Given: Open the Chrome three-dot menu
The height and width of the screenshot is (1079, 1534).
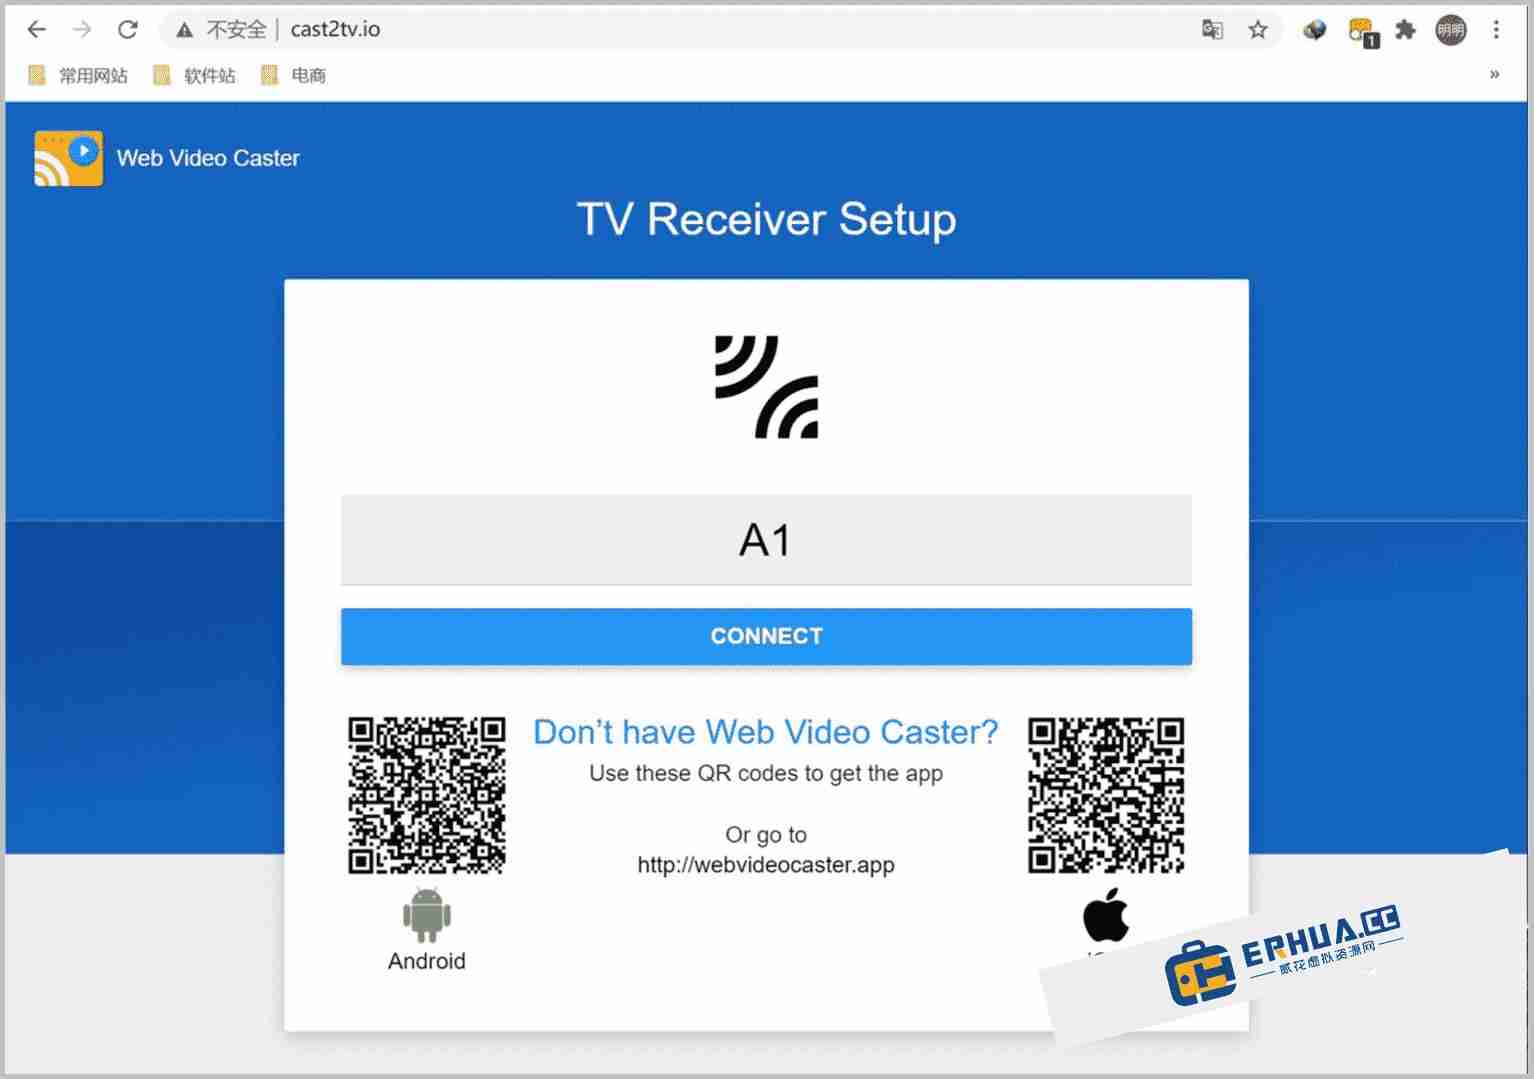Looking at the screenshot, I should point(1496,30).
